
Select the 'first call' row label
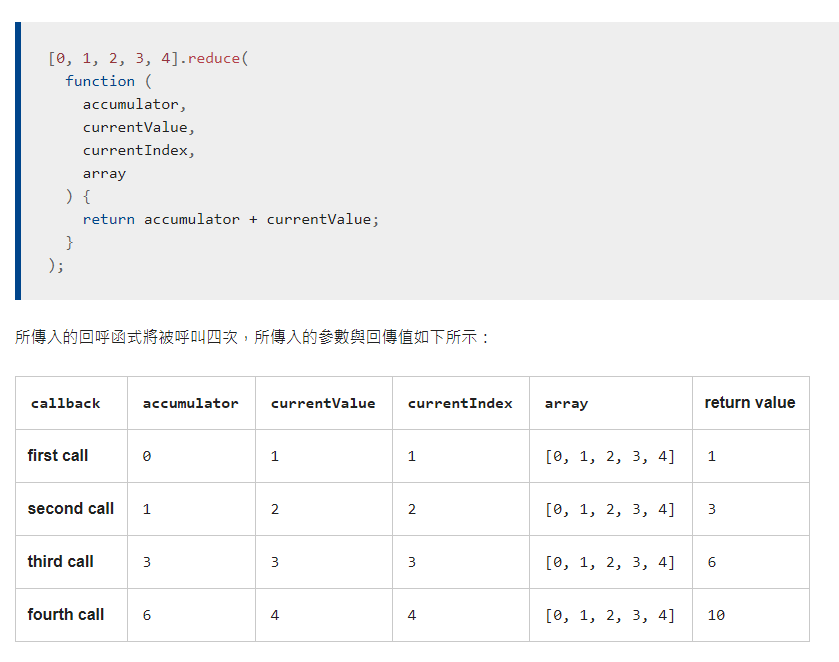tap(58, 456)
